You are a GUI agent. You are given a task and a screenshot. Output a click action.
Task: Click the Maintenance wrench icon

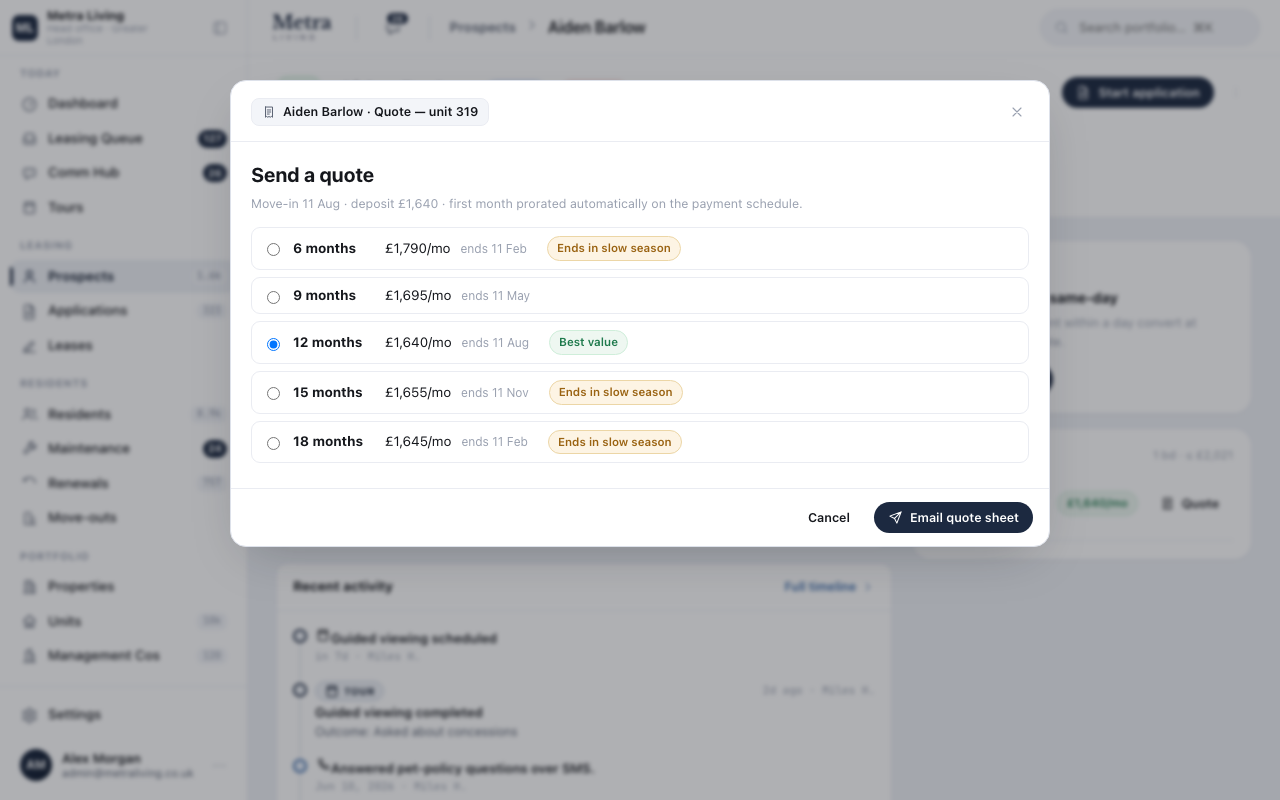coord(30,448)
